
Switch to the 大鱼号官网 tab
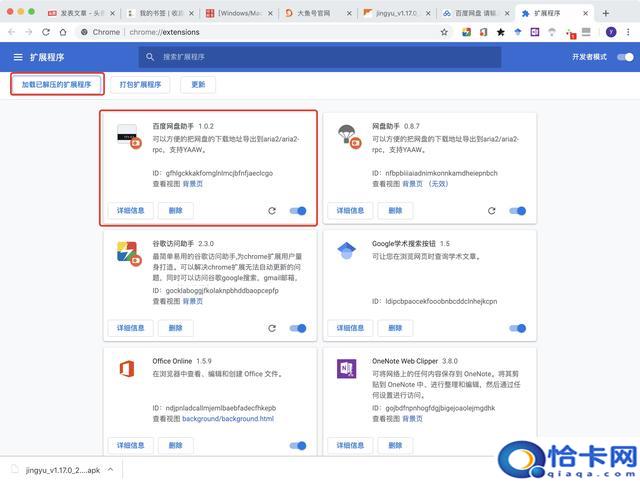coord(317,12)
